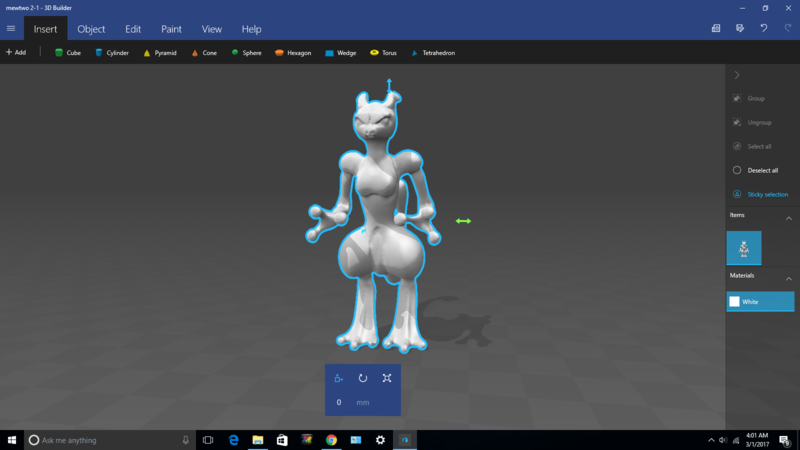This screenshot has width=800, height=450.
Task: Open Task View on taskbar
Action: coord(208,440)
